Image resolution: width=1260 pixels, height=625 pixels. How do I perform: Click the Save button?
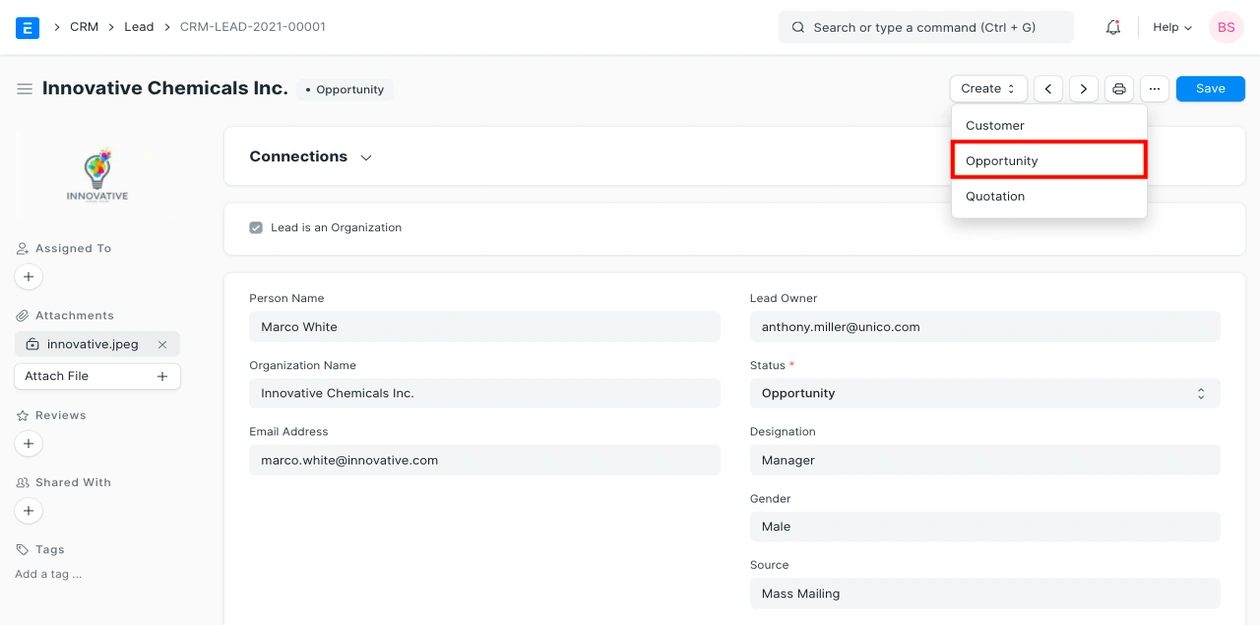1210,89
